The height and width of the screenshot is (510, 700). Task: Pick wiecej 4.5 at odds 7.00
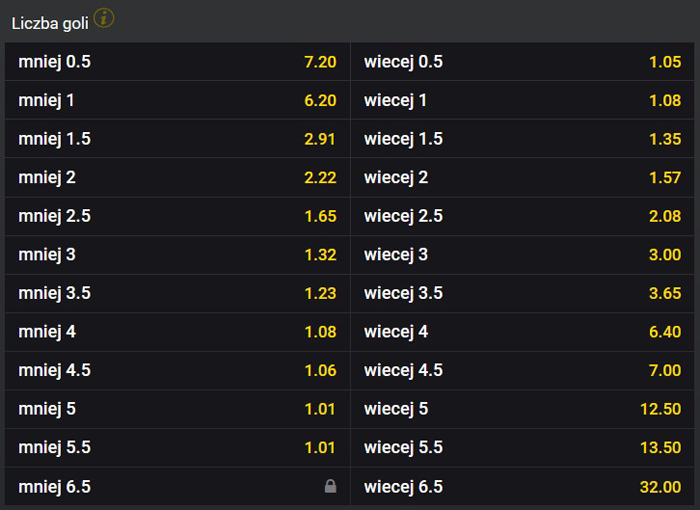coord(523,371)
